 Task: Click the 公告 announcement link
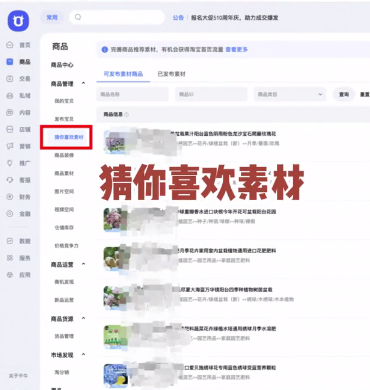click(178, 17)
